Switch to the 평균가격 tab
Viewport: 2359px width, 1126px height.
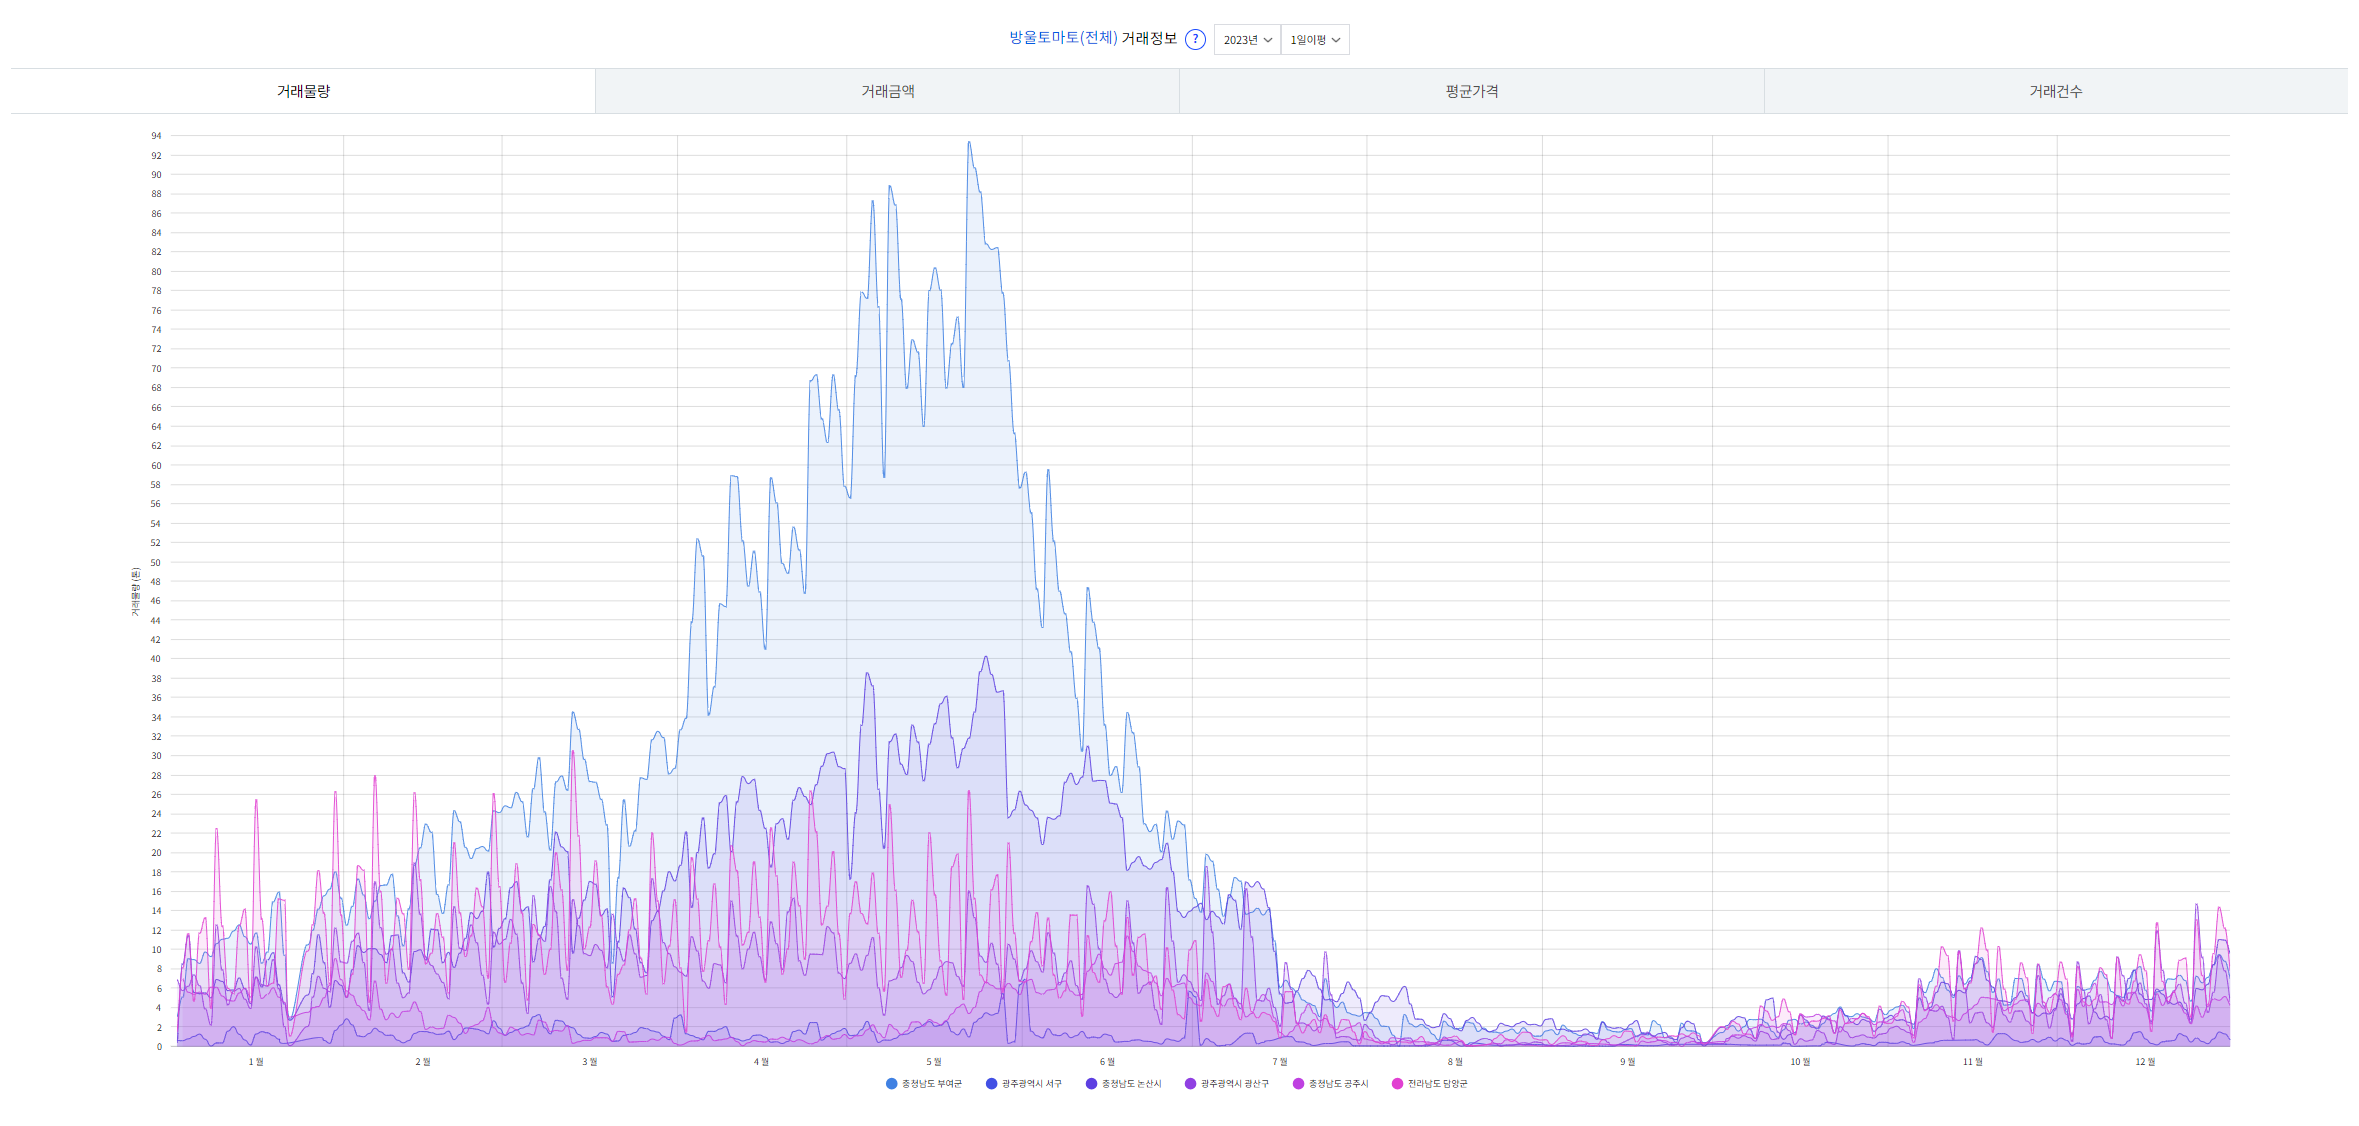1472,91
